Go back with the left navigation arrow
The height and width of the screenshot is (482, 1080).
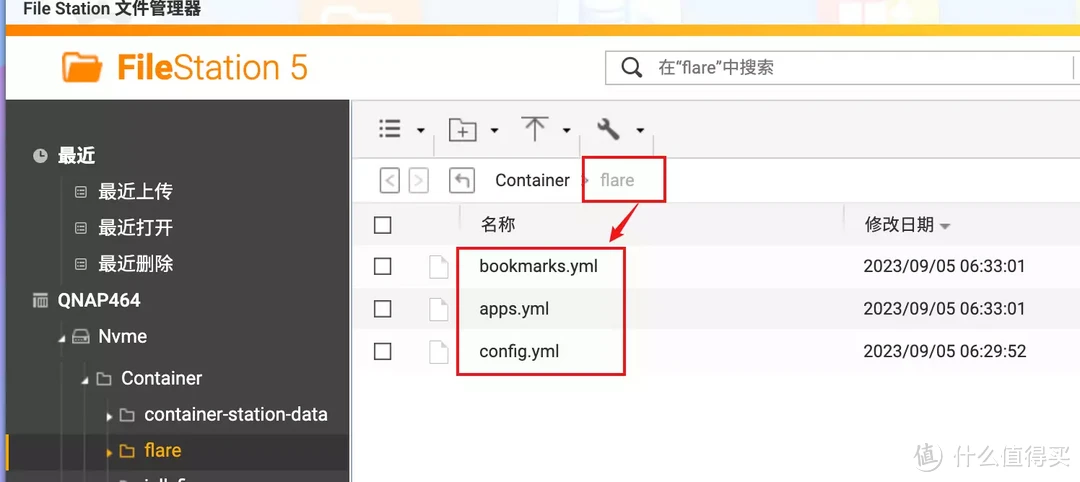(x=390, y=181)
